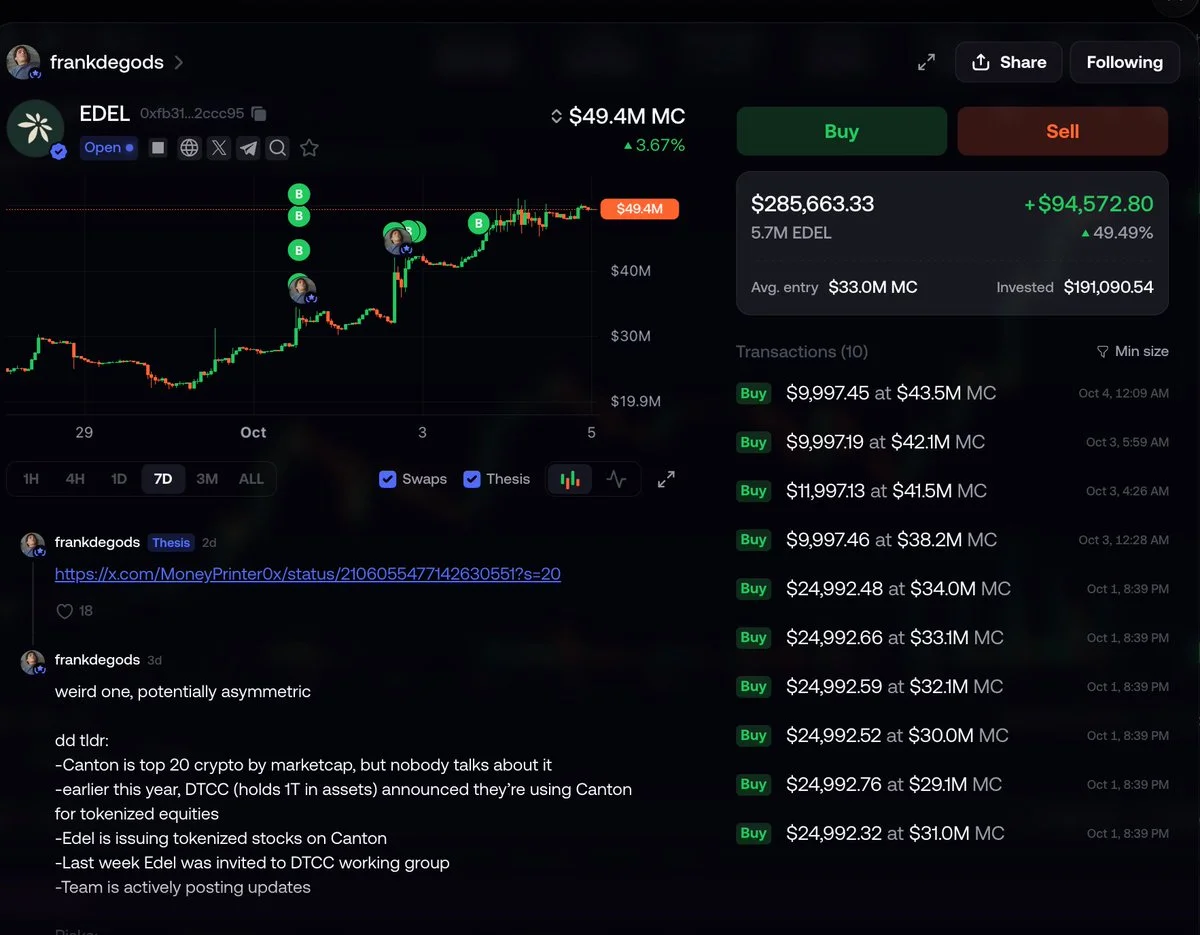The width and height of the screenshot is (1200, 935).
Task: Select the 1D timeframe
Action: coord(119,479)
